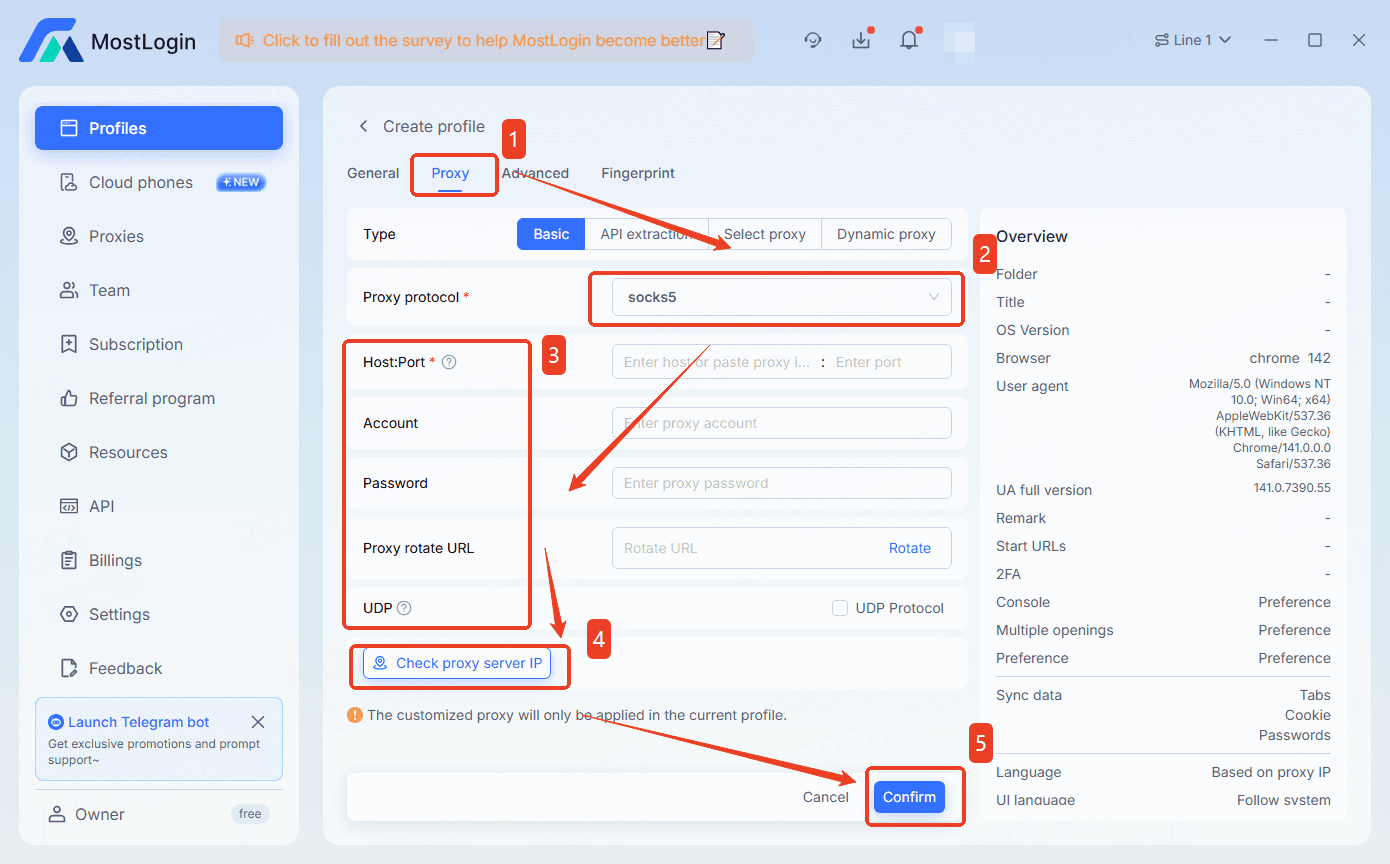Enable the UDP Protocol checkbox
Image resolution: width=1390 pixels, height=864 pixels.
[840, 608]
